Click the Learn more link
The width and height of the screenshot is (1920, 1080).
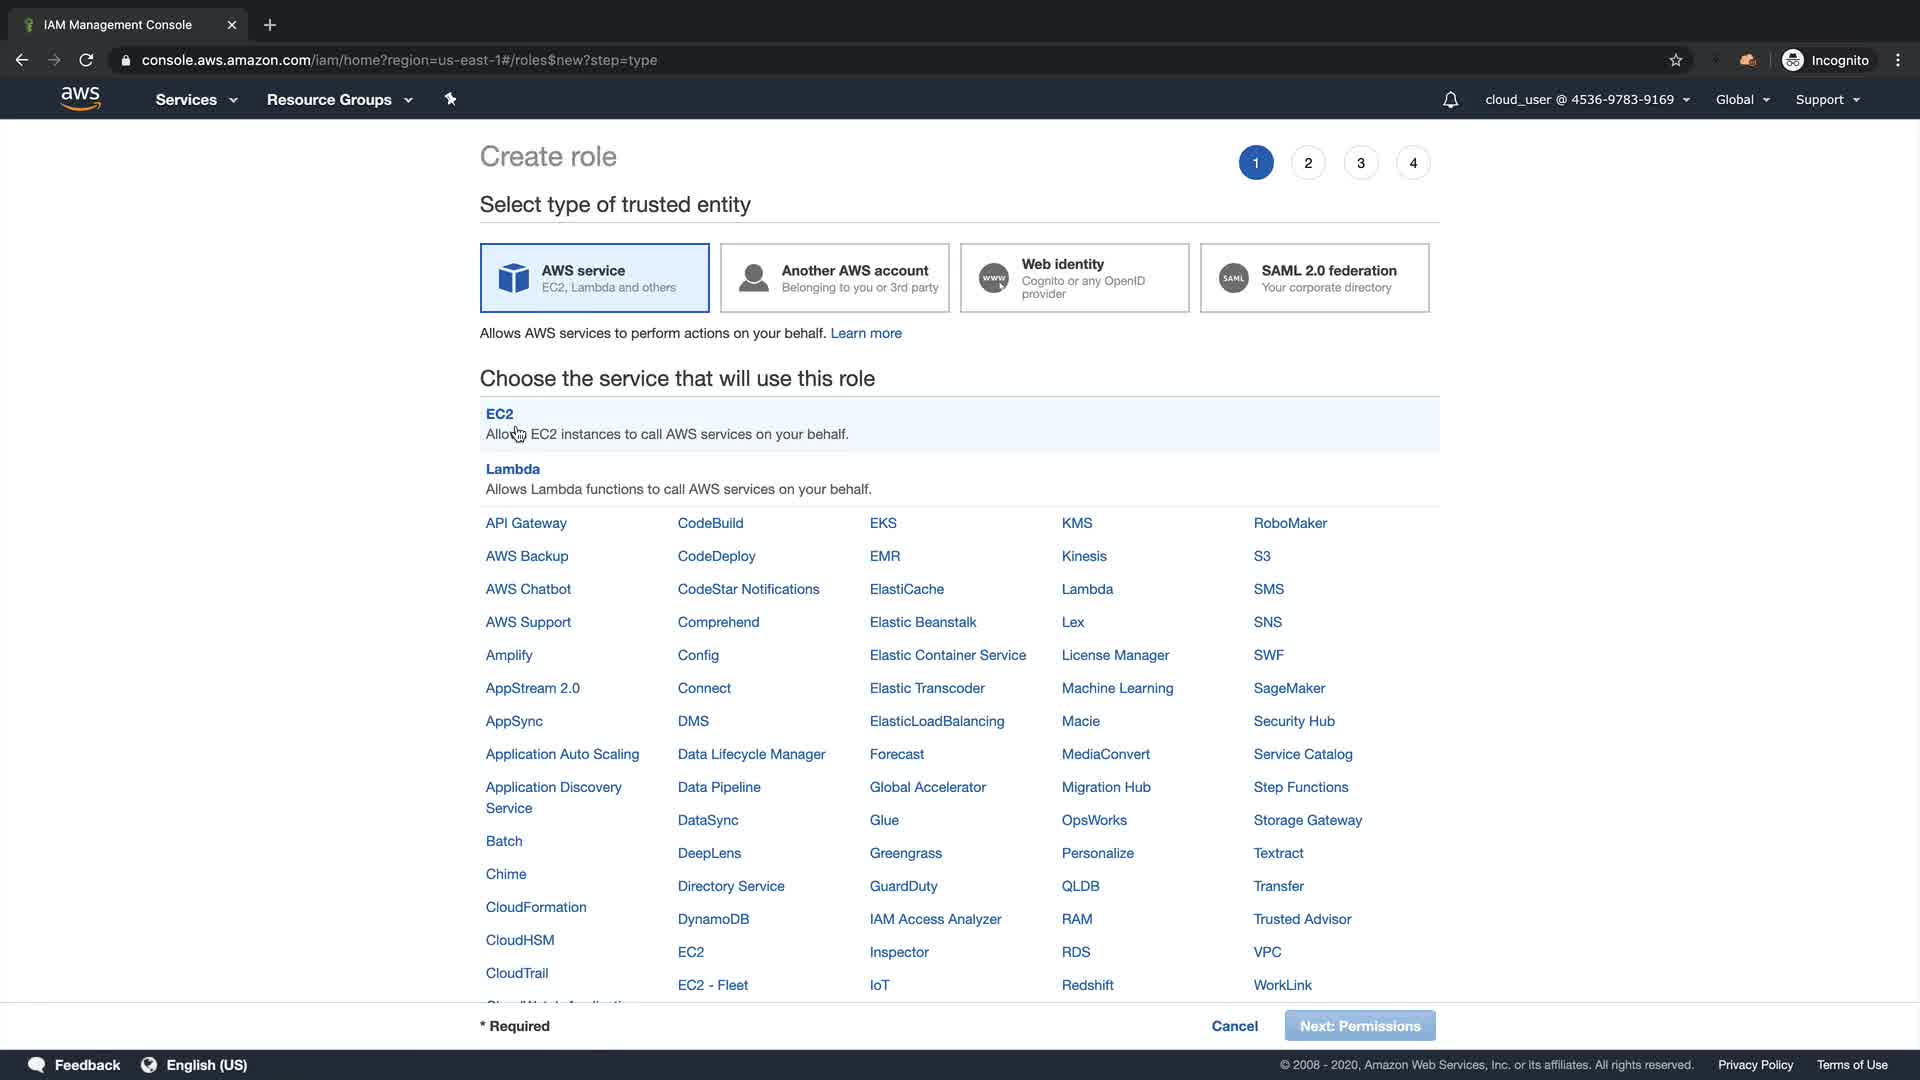[865, 333]
